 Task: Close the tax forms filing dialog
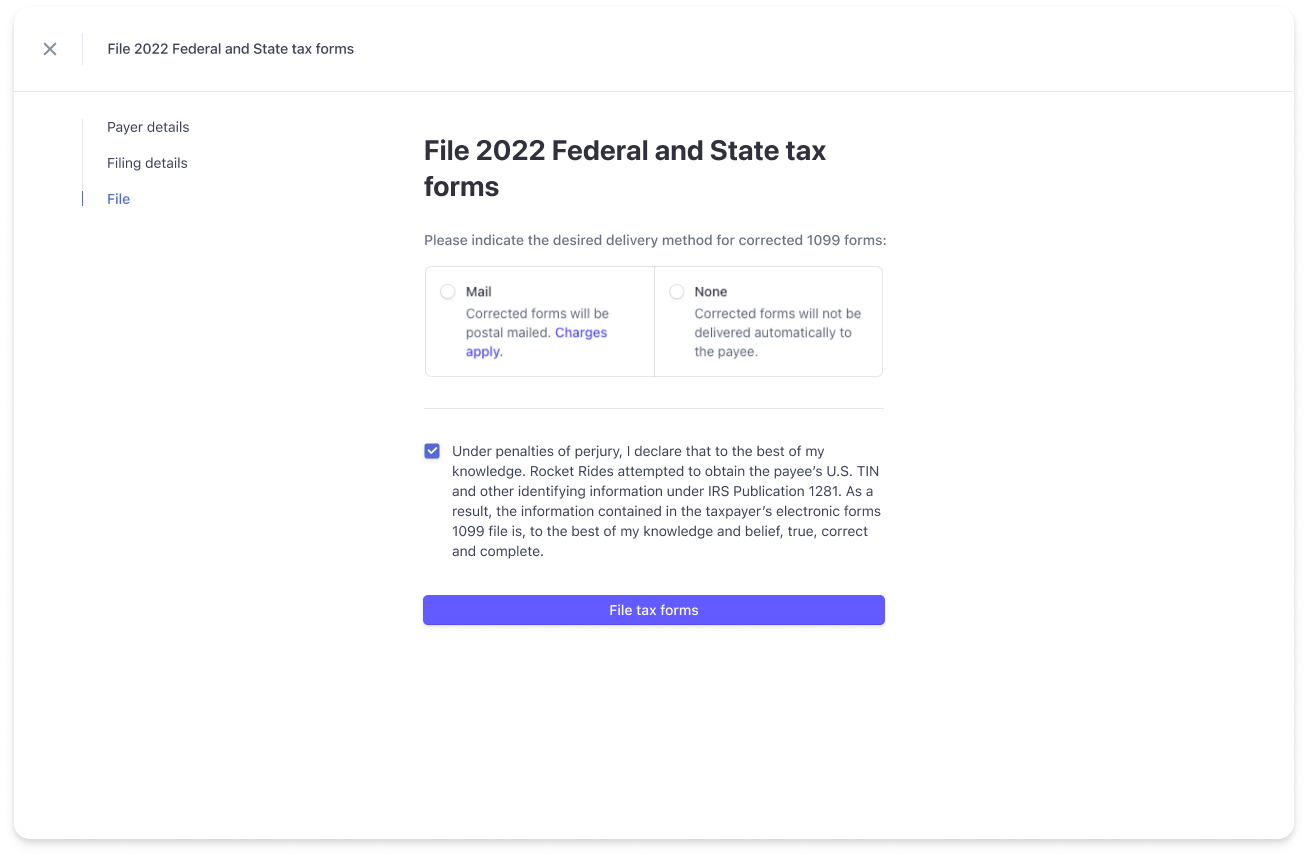(x=49, y=48)
